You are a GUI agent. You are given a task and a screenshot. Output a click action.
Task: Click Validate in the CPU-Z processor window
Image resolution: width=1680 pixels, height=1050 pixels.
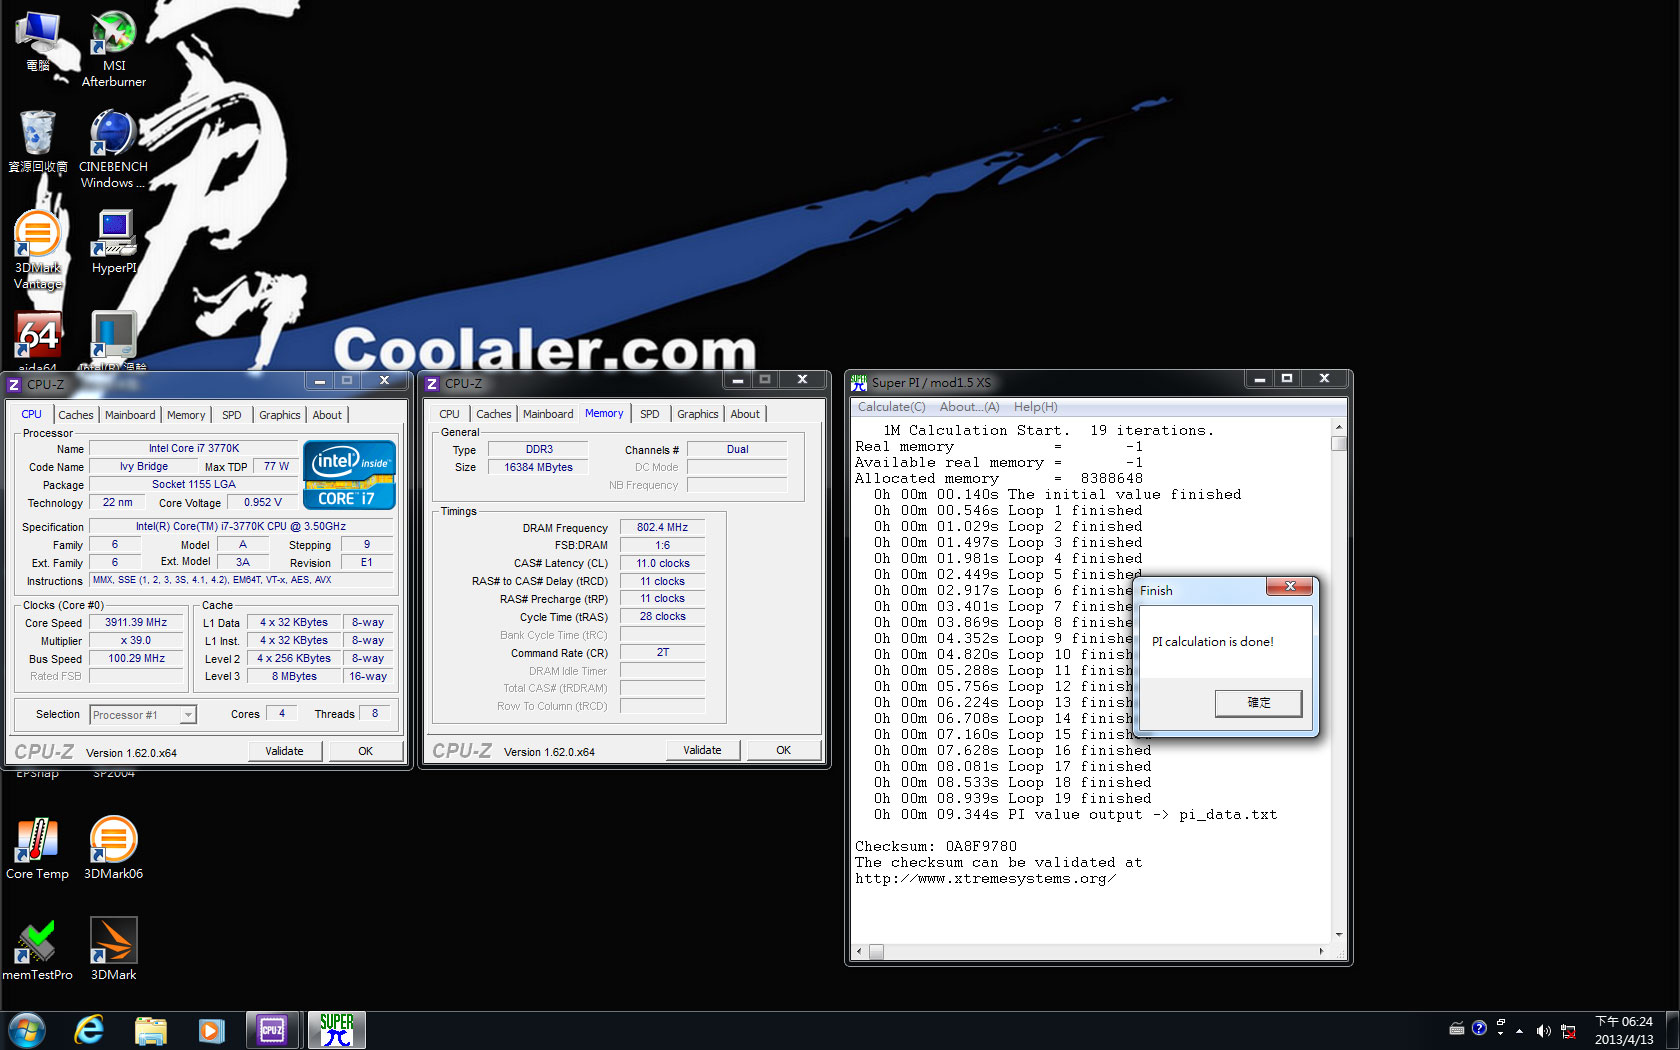tap(284, 751)
